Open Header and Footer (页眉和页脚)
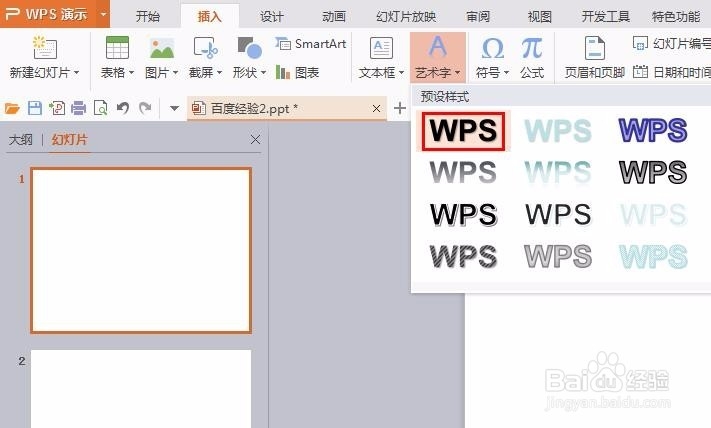 coord(594,57)
